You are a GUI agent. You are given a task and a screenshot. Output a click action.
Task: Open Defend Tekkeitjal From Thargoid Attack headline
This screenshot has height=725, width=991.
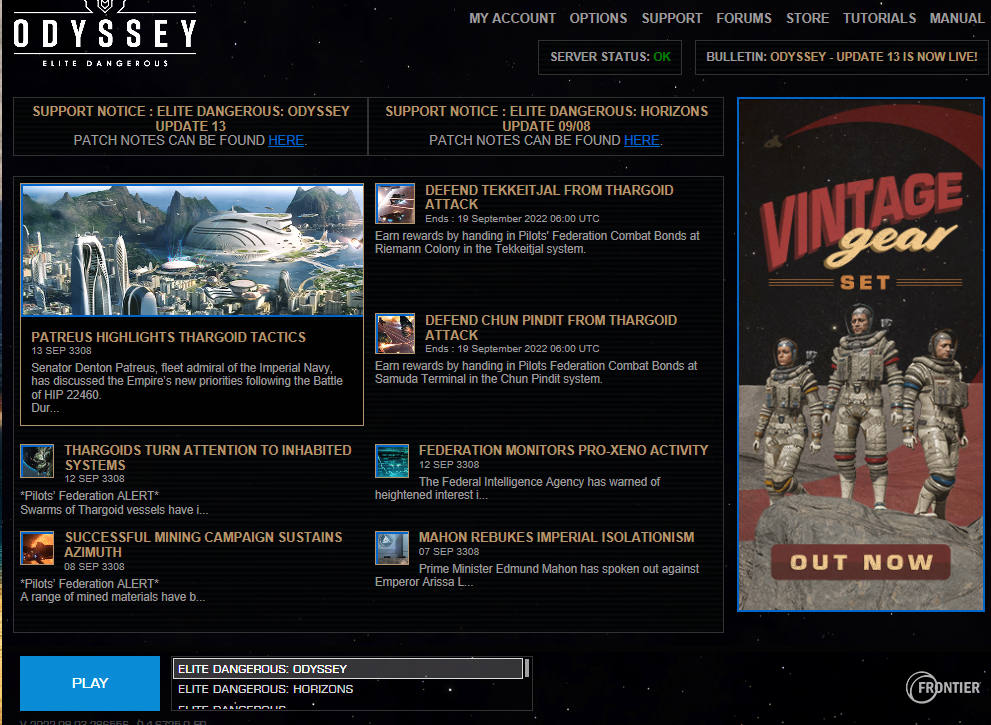pyautogui.click(x=549, y=197)
